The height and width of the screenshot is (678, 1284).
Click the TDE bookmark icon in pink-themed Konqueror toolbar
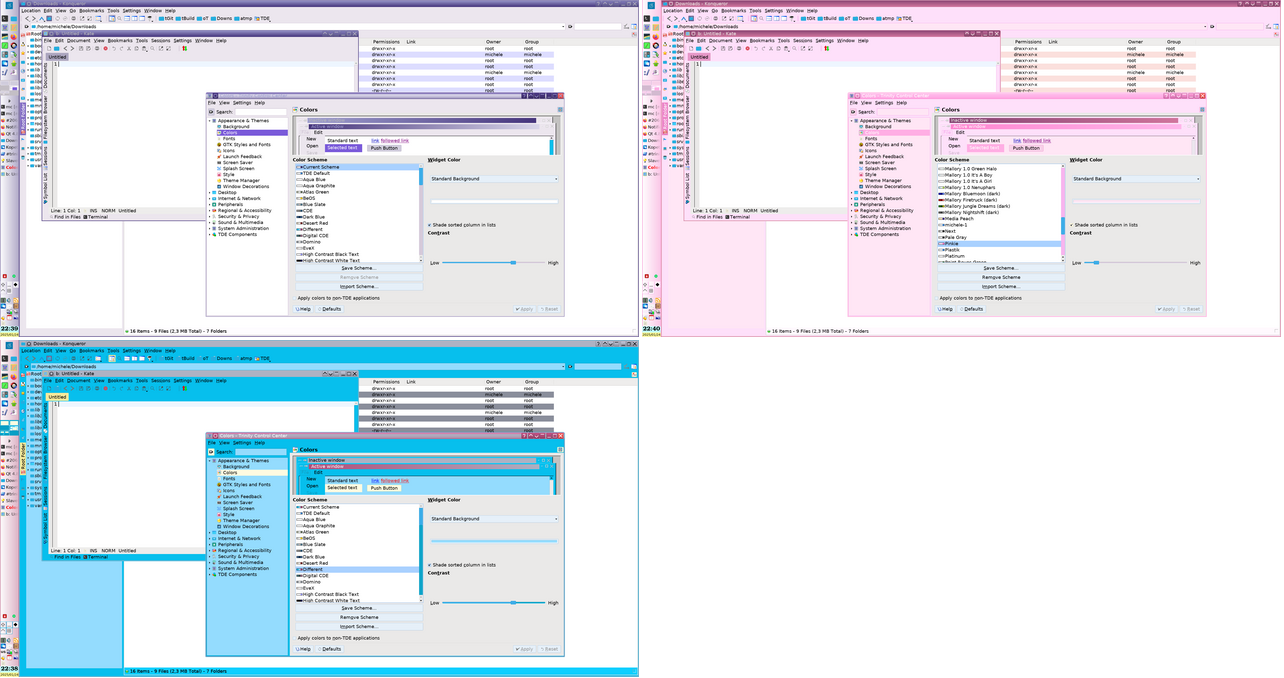click(898, 18)
